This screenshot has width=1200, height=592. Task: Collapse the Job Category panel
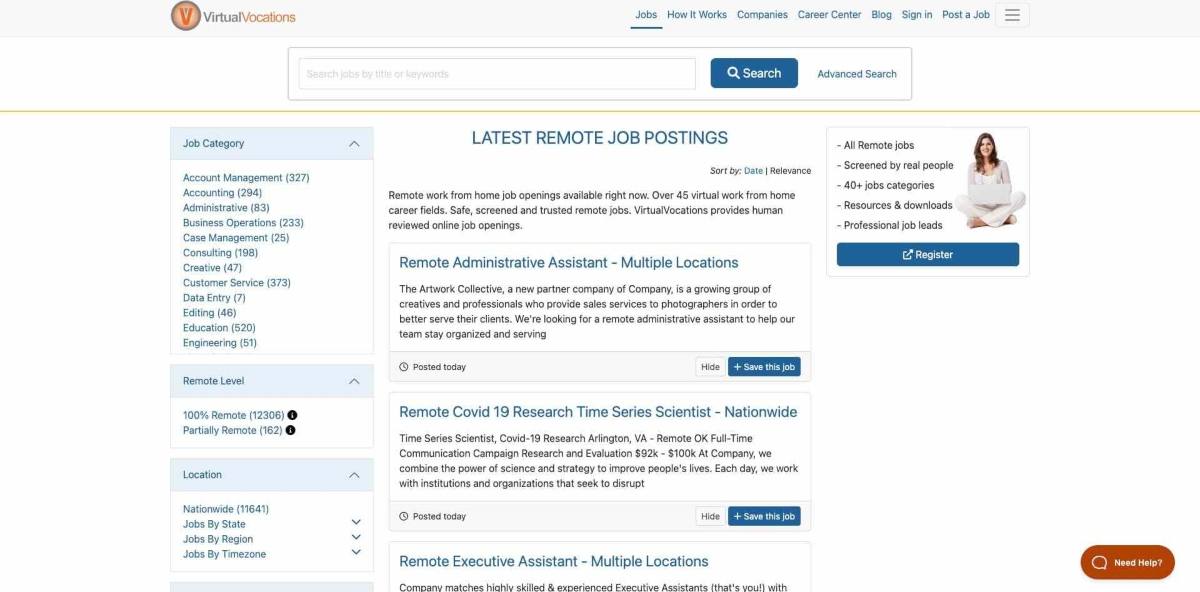pos(354,144)
